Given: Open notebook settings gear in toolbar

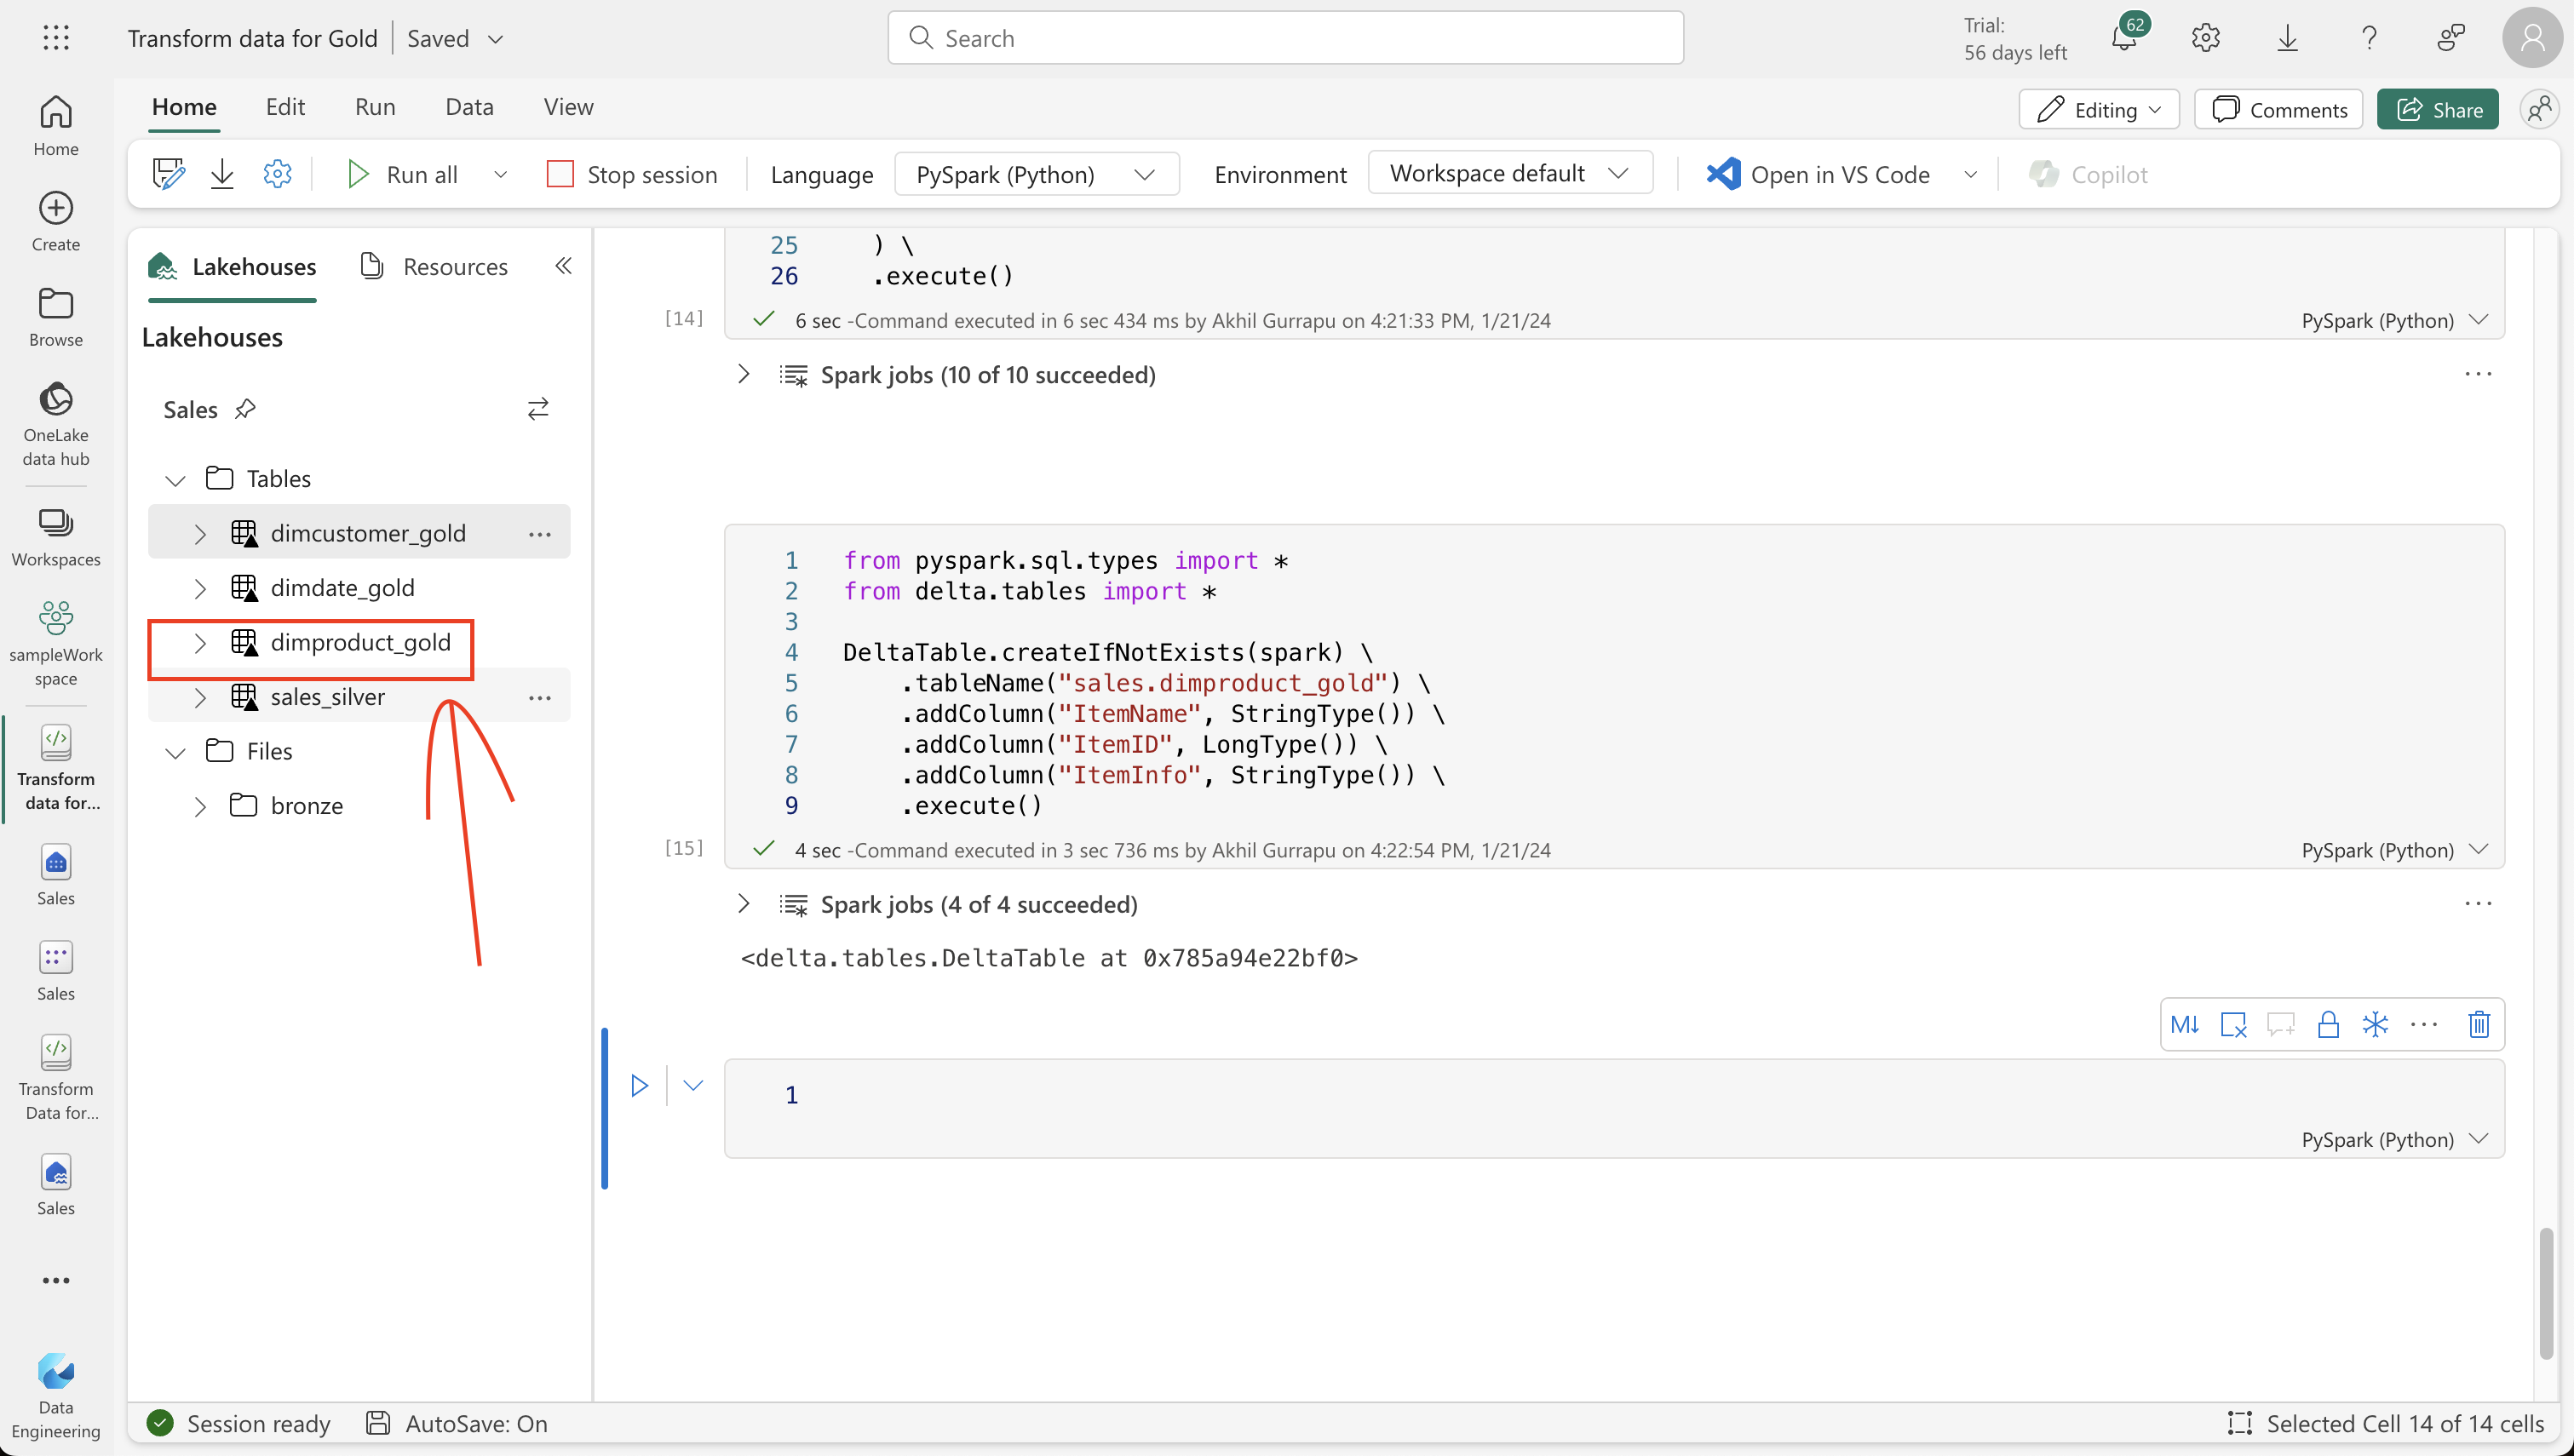Looking at the screenshot, I should 277,174.
